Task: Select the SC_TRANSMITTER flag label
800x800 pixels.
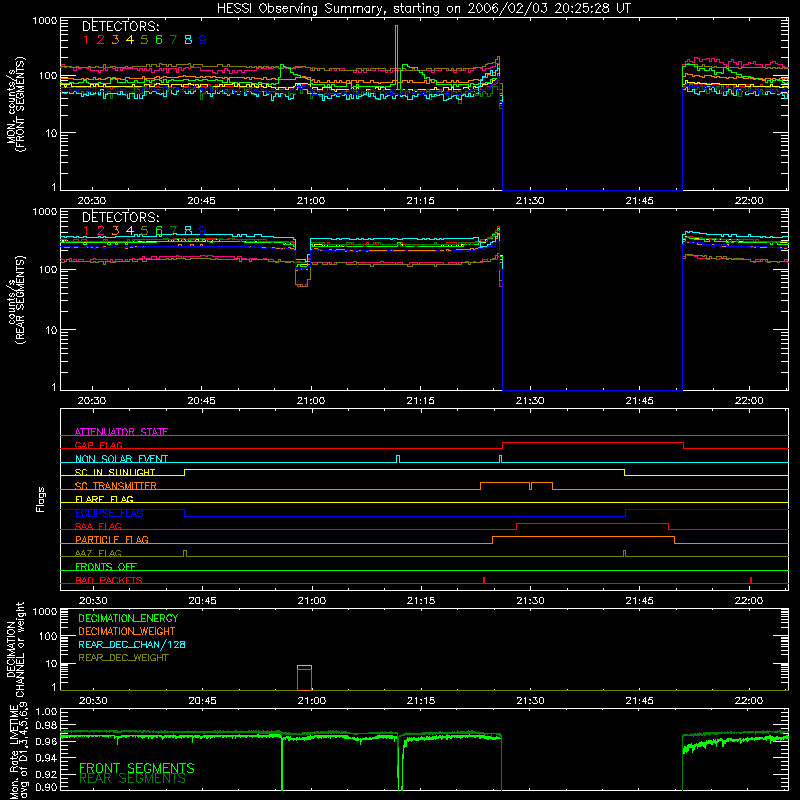Action: [116, 486]
